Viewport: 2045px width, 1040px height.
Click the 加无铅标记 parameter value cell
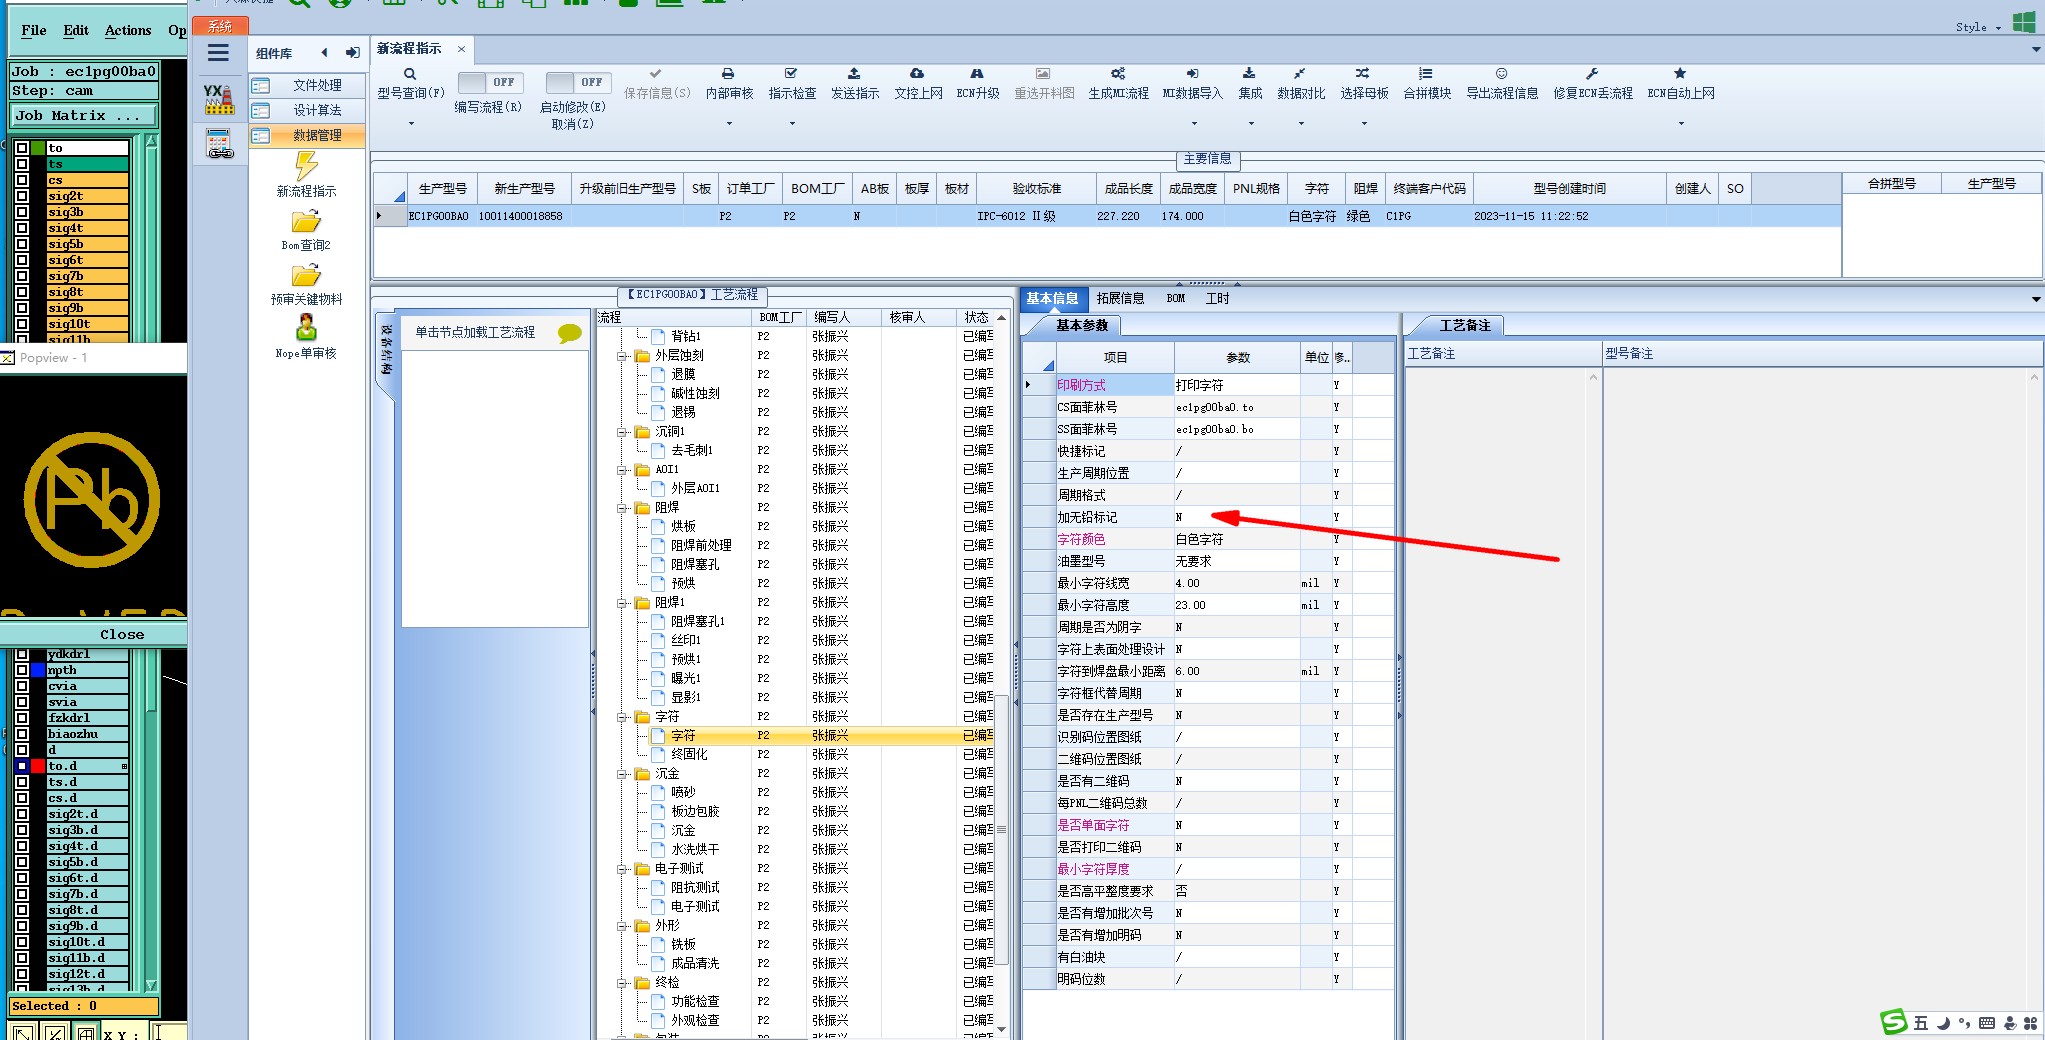(1237, 517)
